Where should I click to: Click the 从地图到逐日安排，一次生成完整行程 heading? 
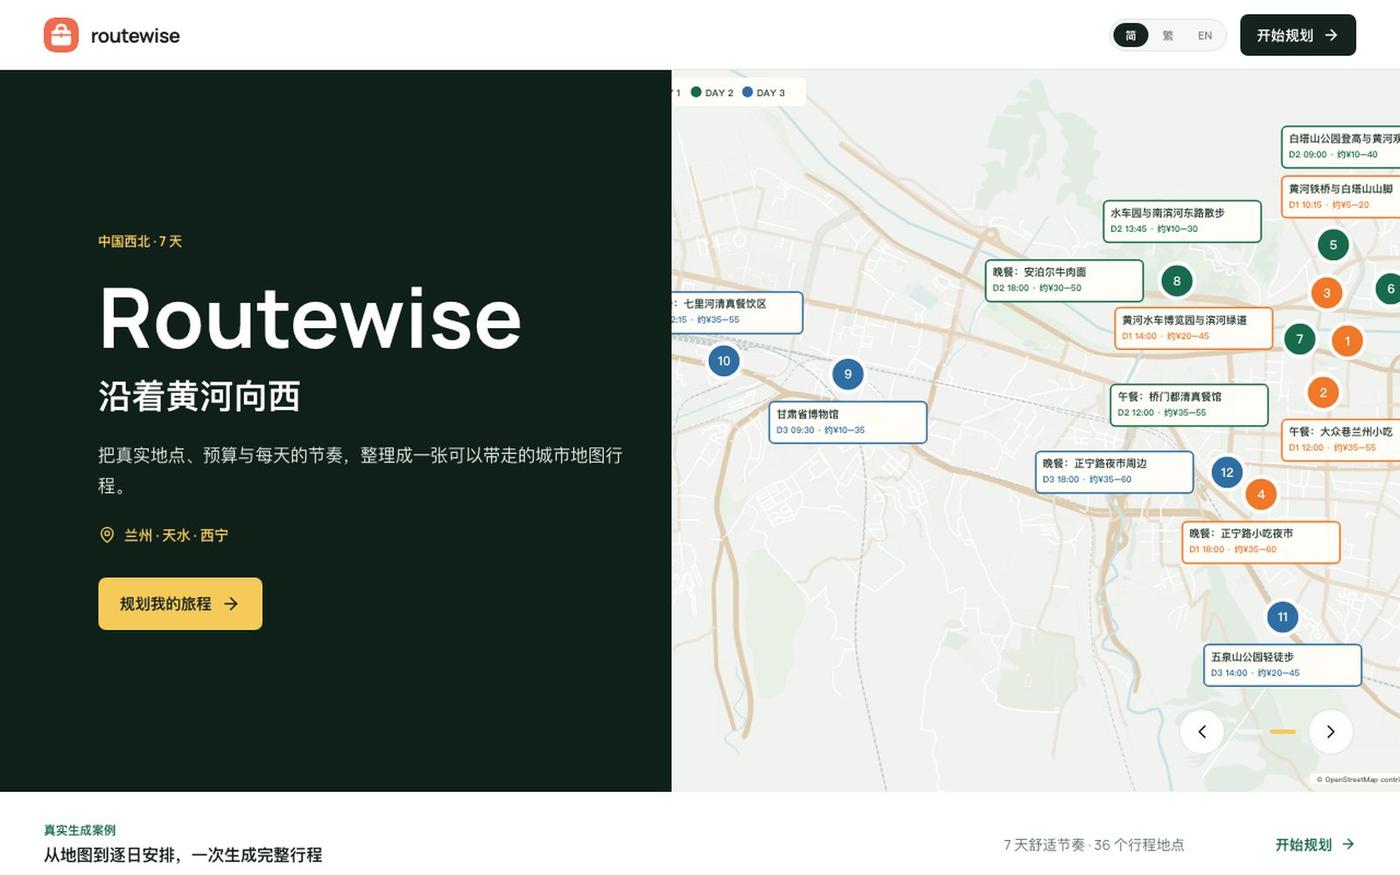183,855
